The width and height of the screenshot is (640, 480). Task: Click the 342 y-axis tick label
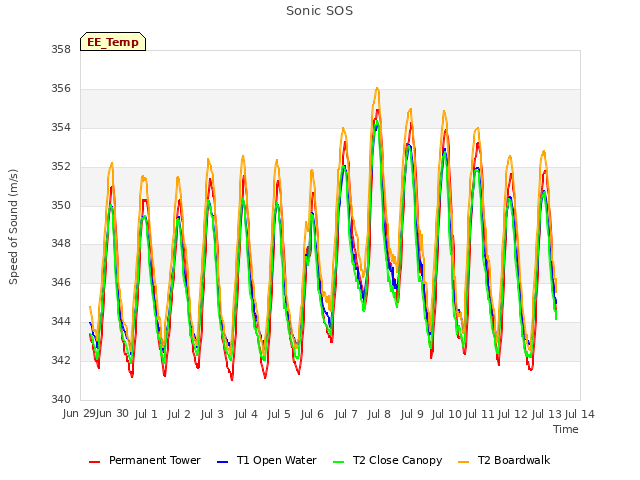click(x=61, y=360)
